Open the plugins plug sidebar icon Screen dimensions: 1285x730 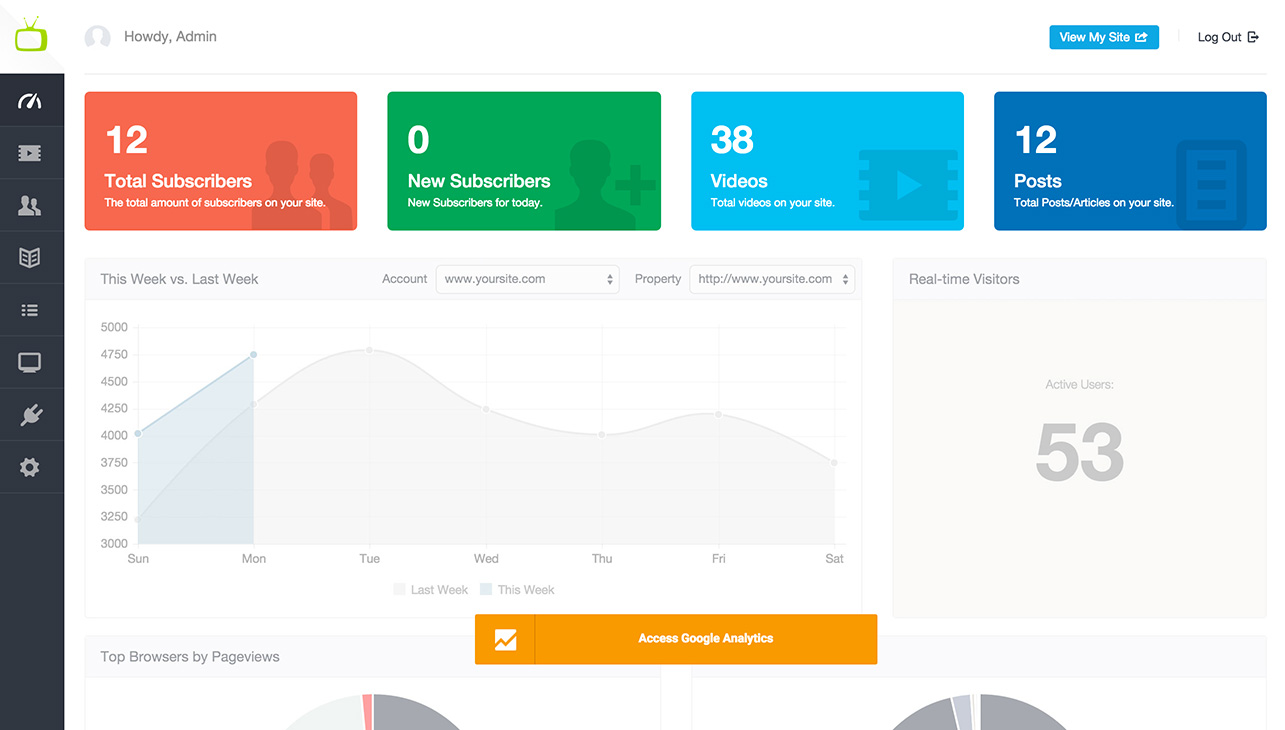tap(30, 415)
